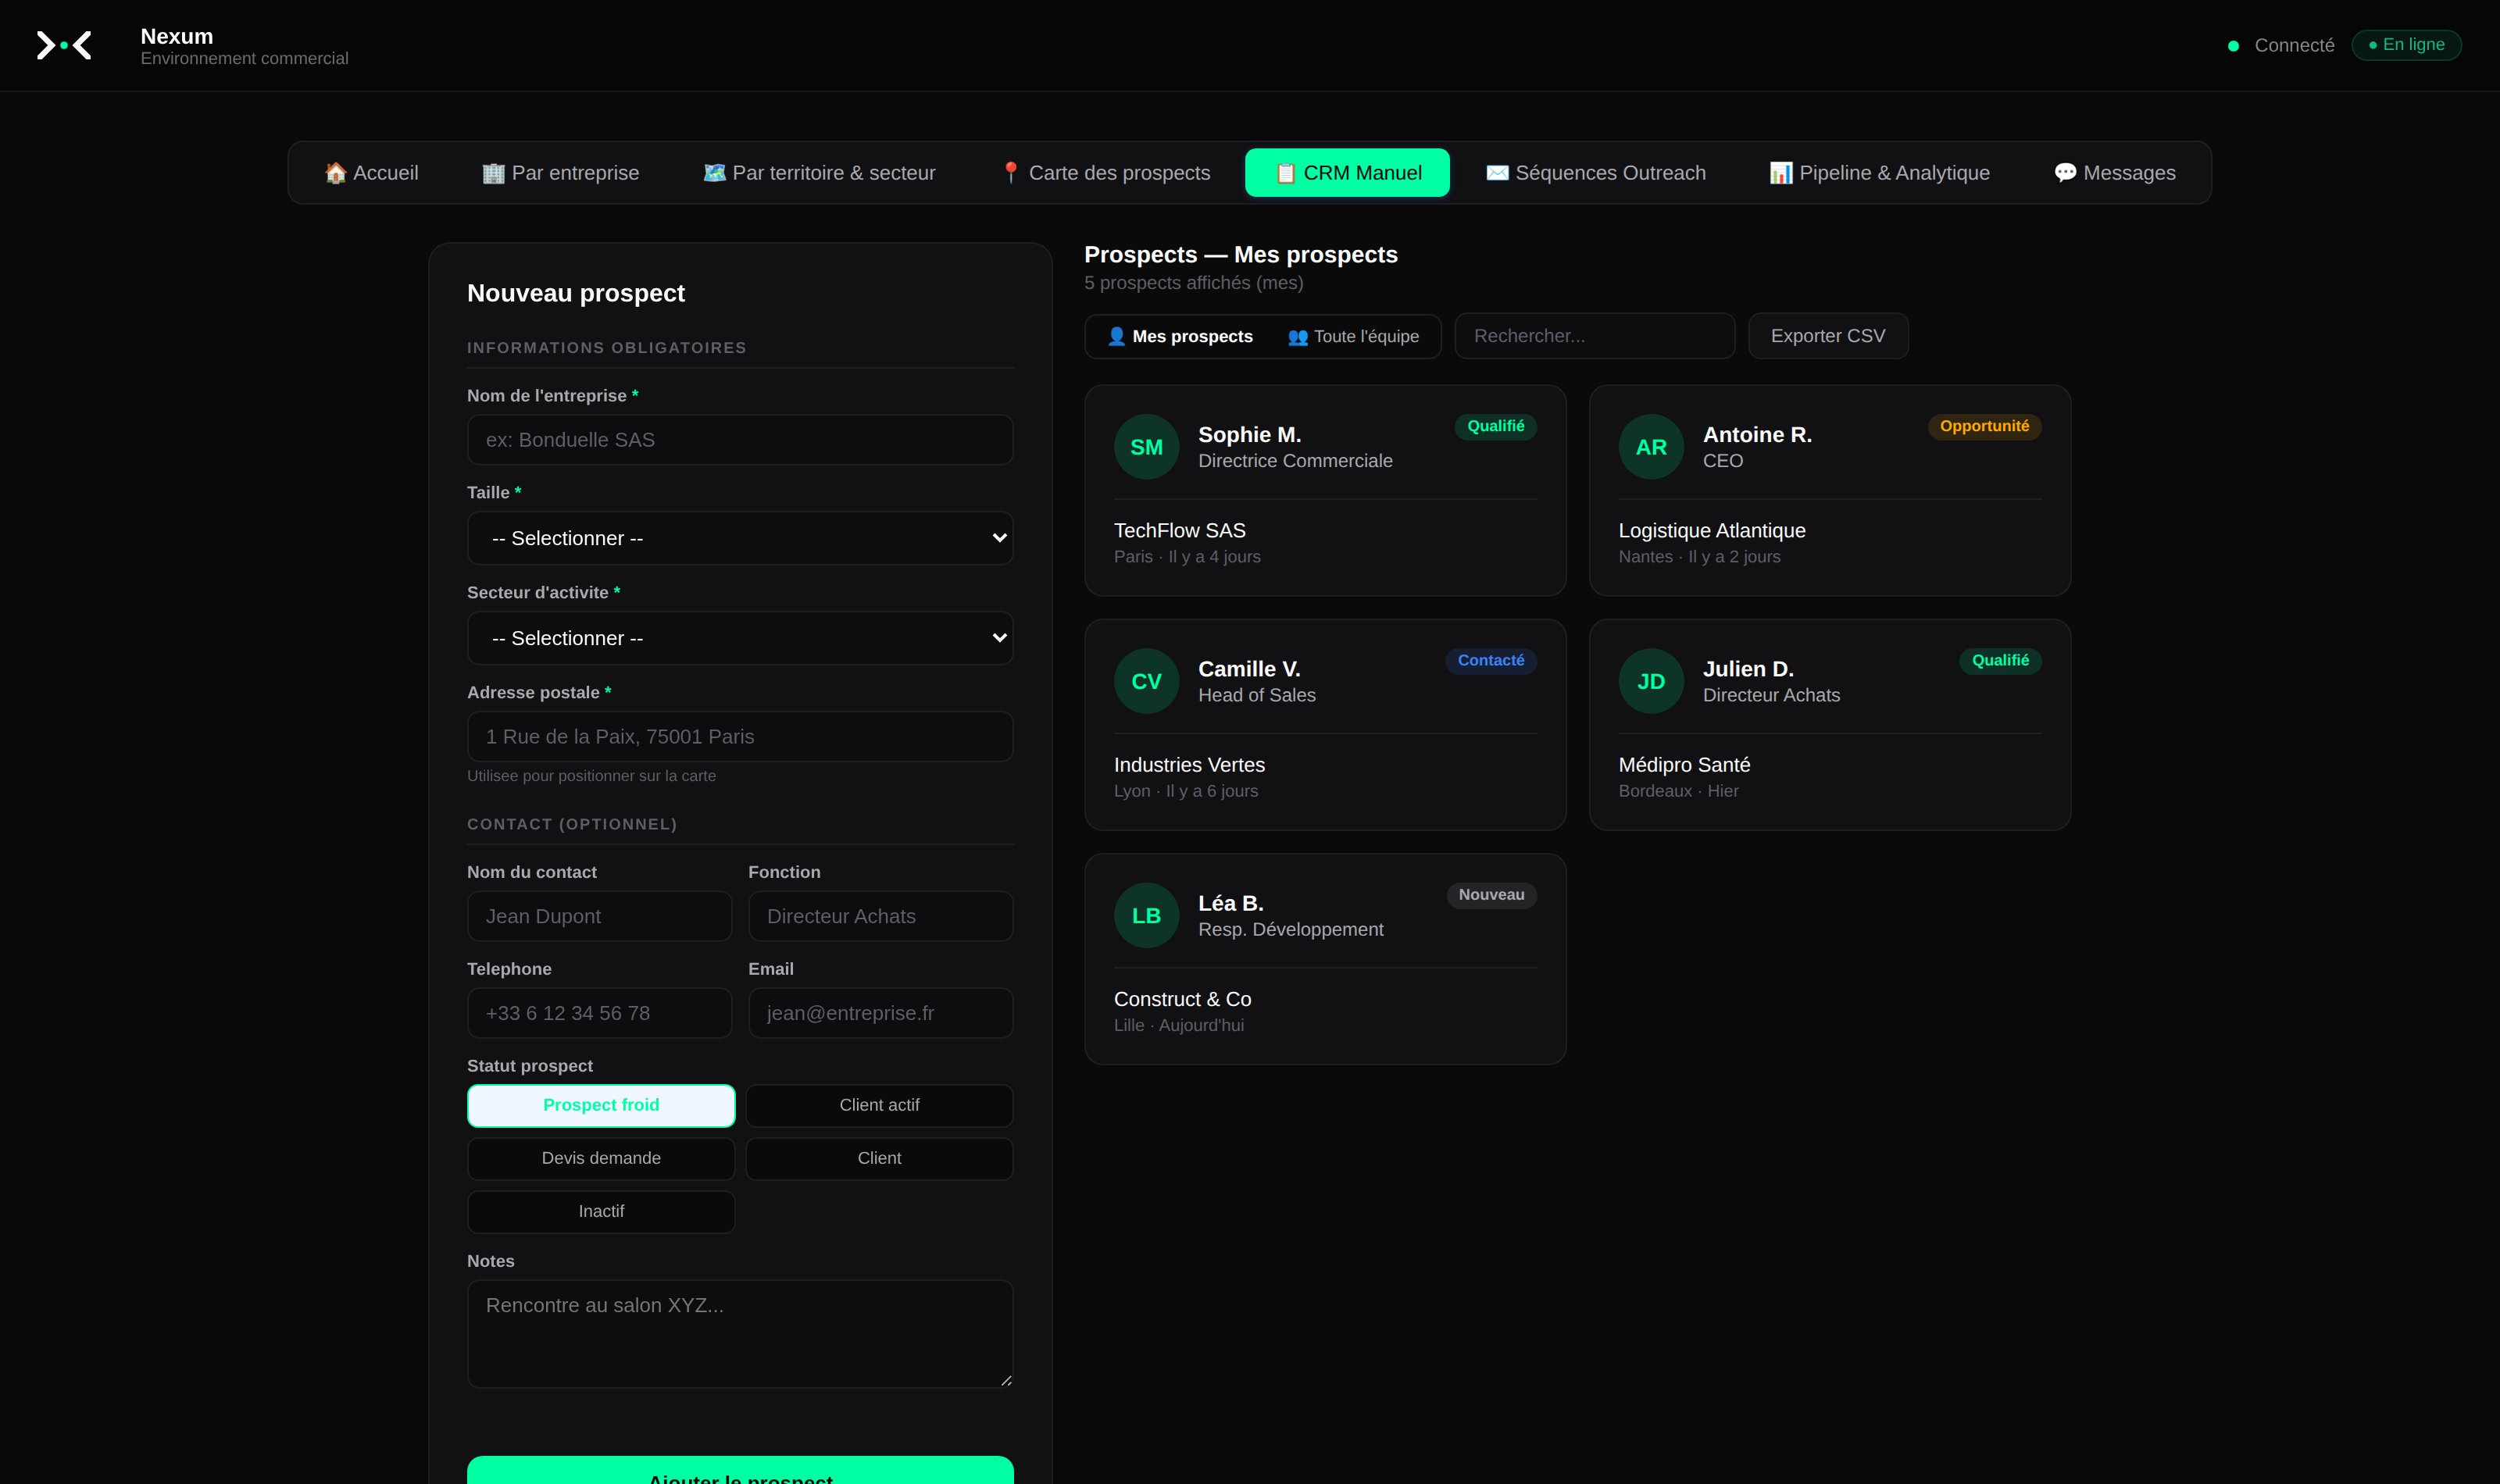The image size is (2500, 1484).
Task: Click TechFlow SAS company name
Action: [1179, 531]
